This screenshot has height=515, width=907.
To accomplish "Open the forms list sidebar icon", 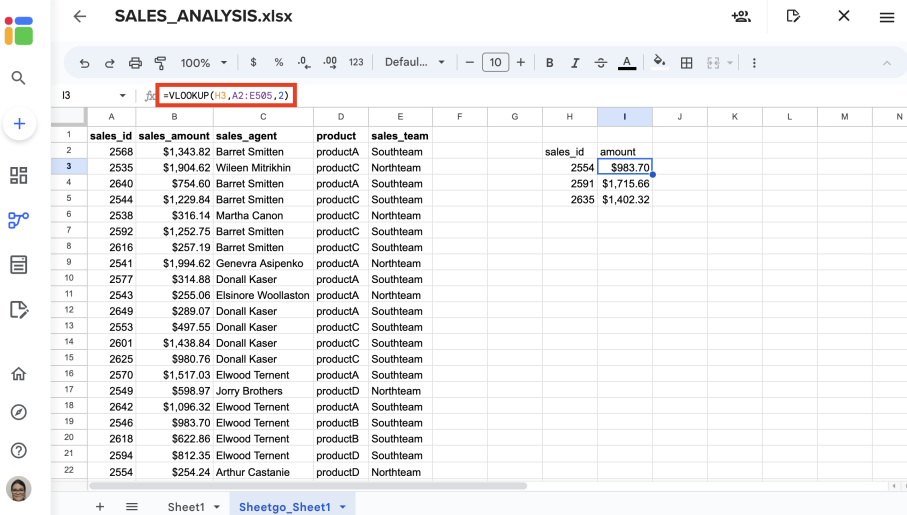I will pos(19,265).
